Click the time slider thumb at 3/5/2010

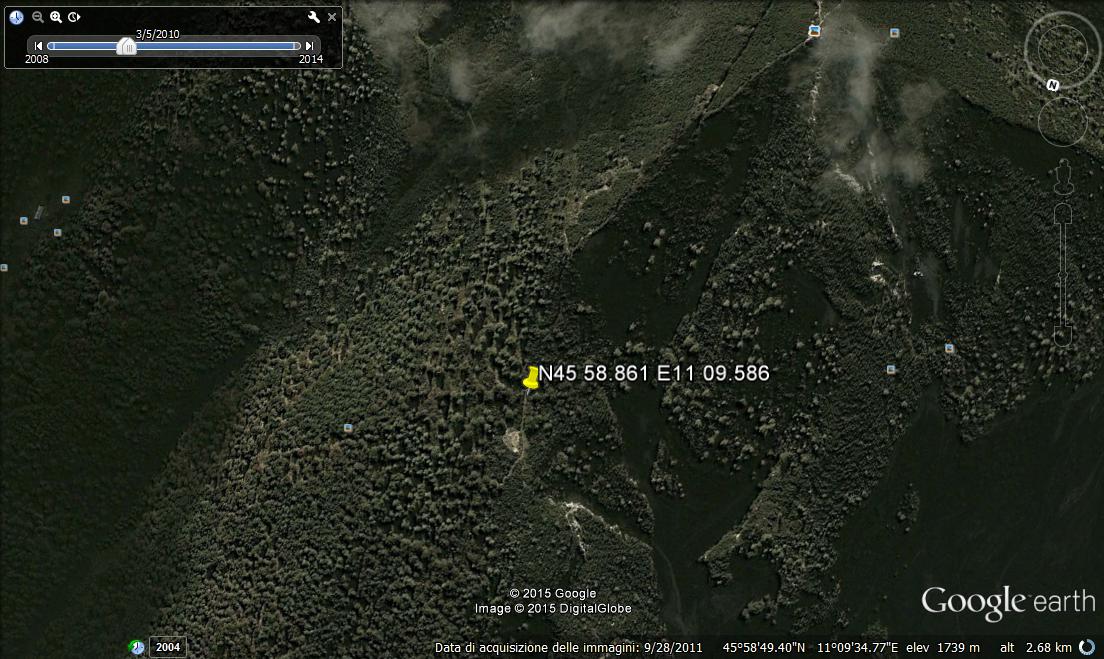click(x=127, y=46)
